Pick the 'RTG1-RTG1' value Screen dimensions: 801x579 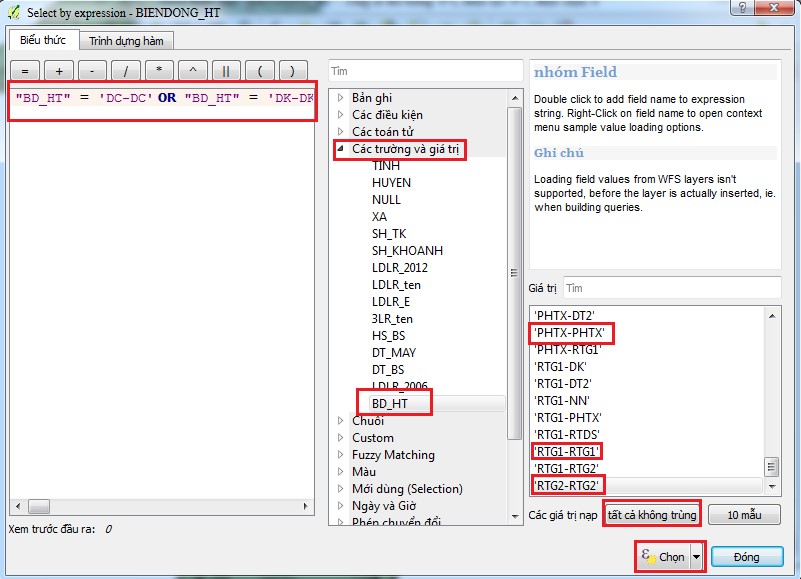pos(566,451)
